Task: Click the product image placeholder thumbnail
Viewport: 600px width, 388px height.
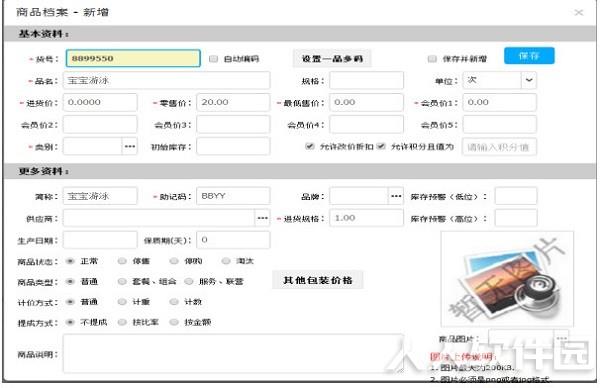Action: 507,279
